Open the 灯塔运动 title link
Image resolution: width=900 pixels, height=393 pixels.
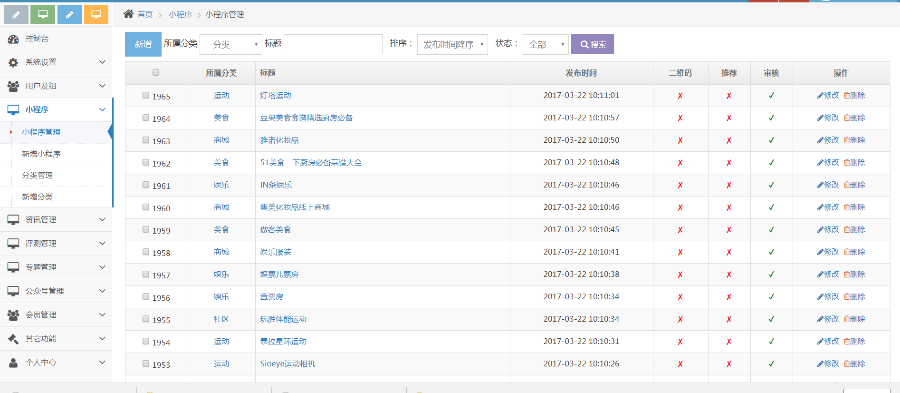tap(276, 95)
